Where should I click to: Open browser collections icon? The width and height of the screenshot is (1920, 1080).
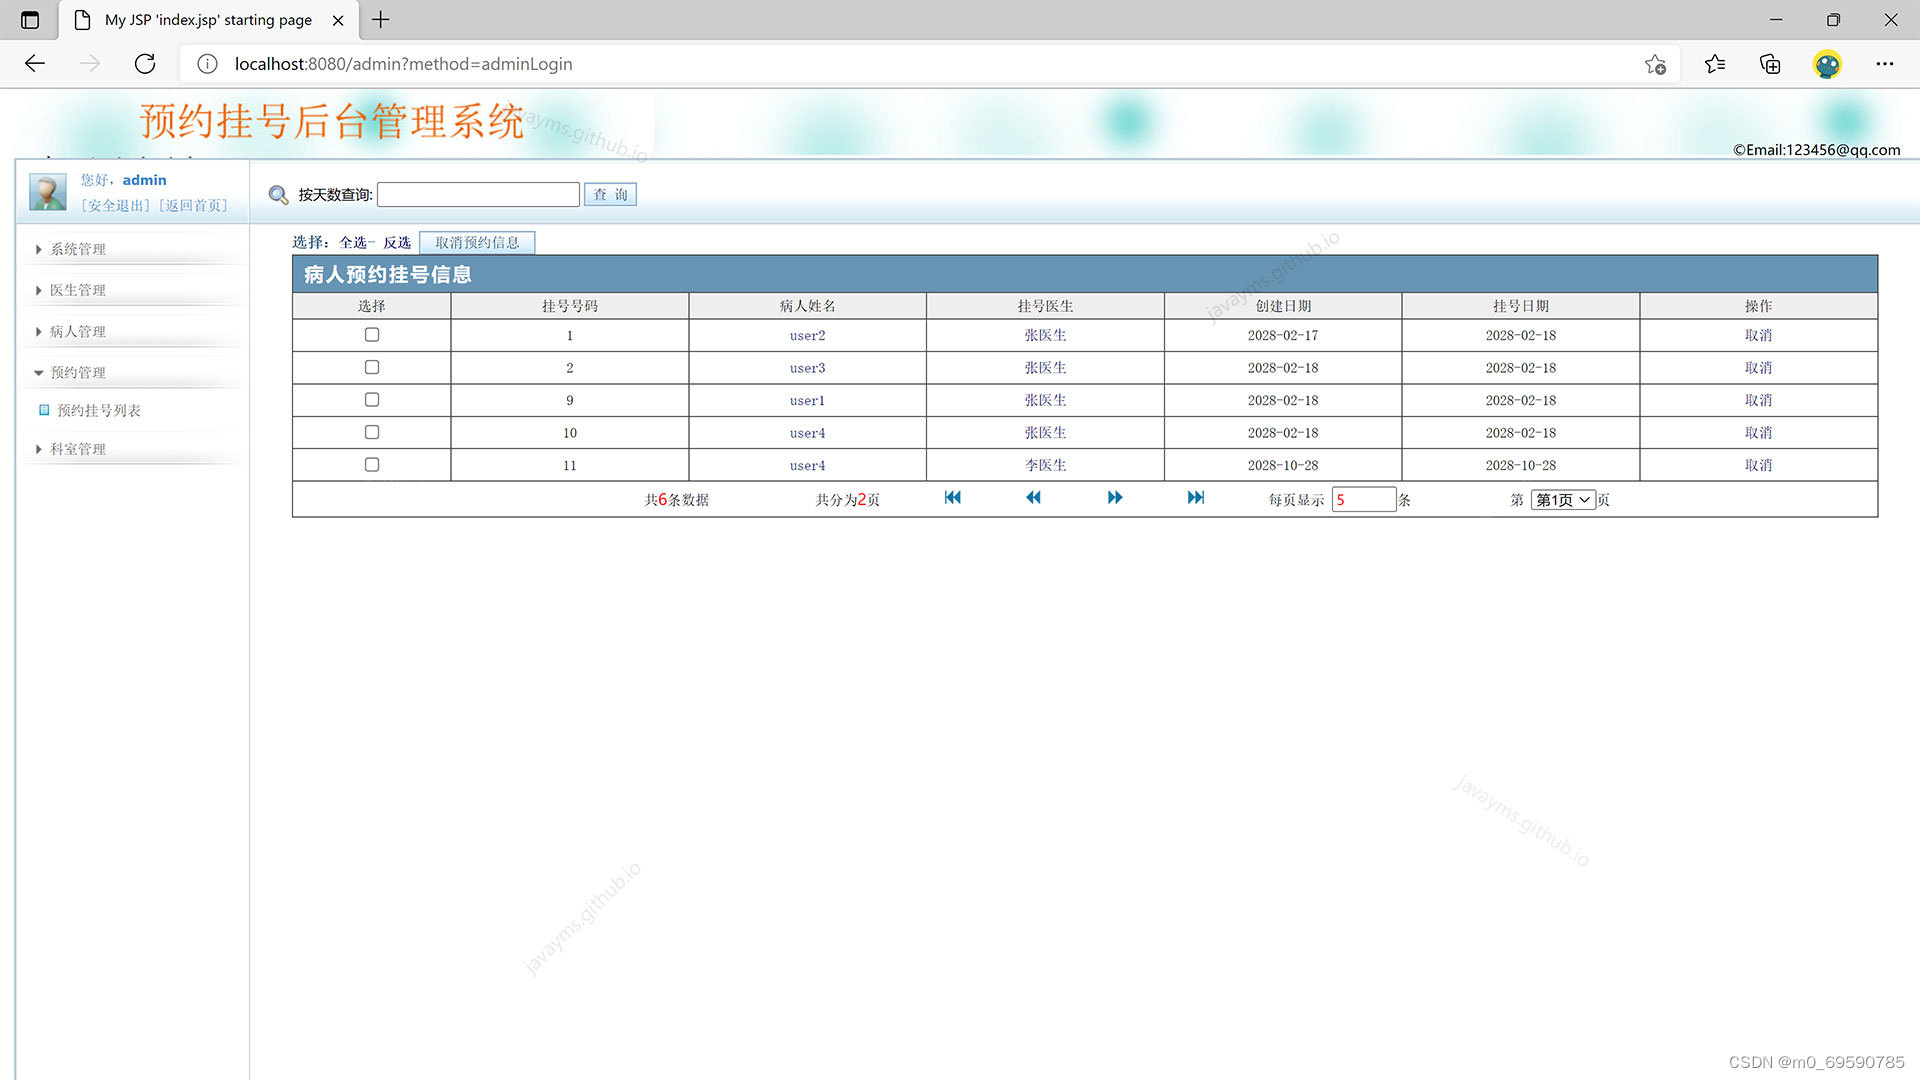click(x=1770, y=64)
